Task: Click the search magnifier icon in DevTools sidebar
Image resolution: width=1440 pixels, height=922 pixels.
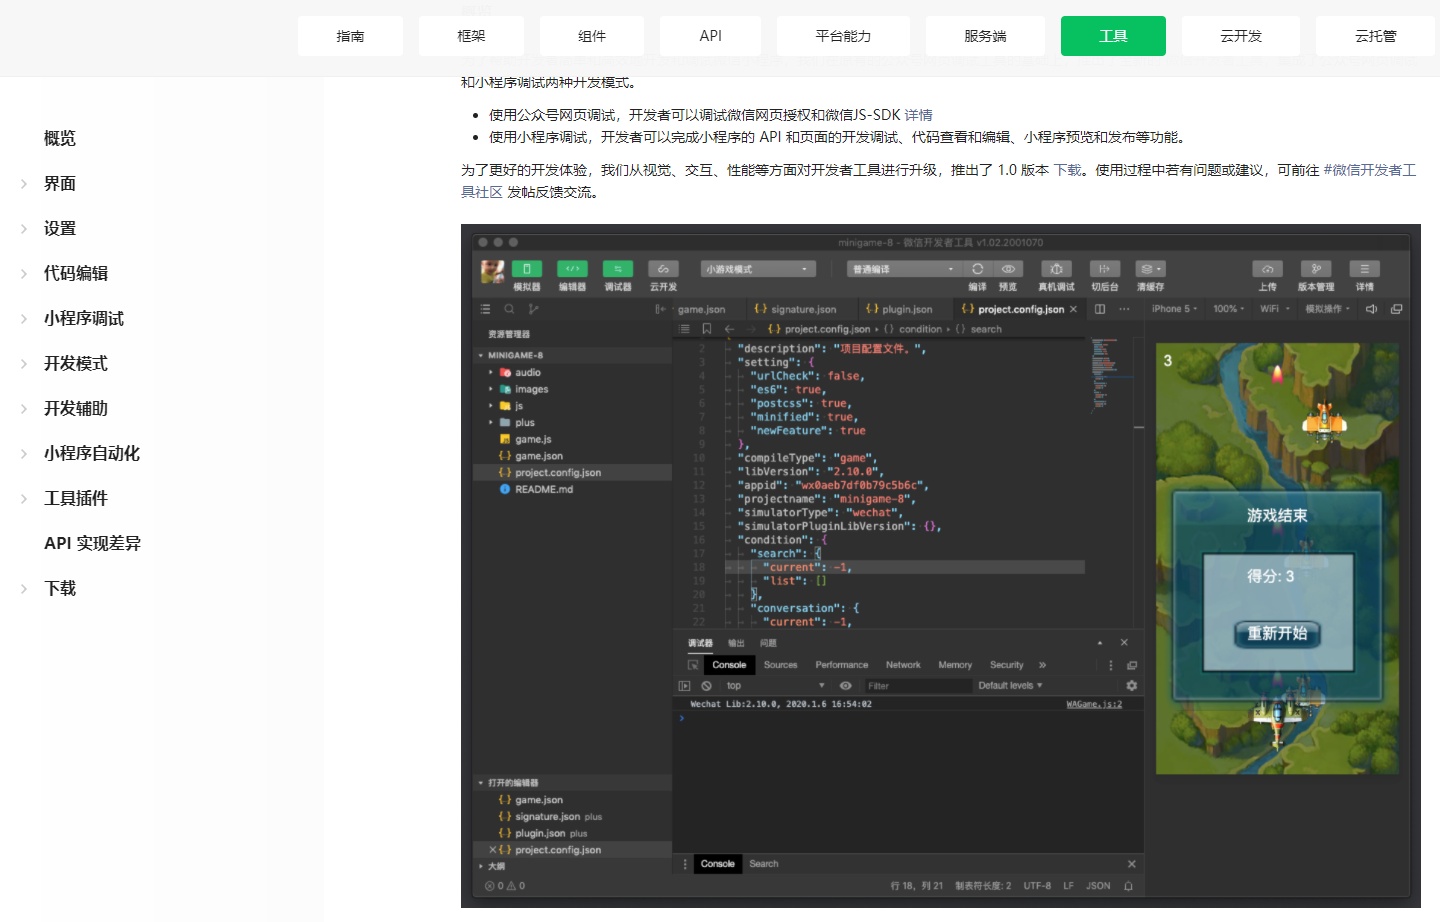Action: click(x=510, y=309)
